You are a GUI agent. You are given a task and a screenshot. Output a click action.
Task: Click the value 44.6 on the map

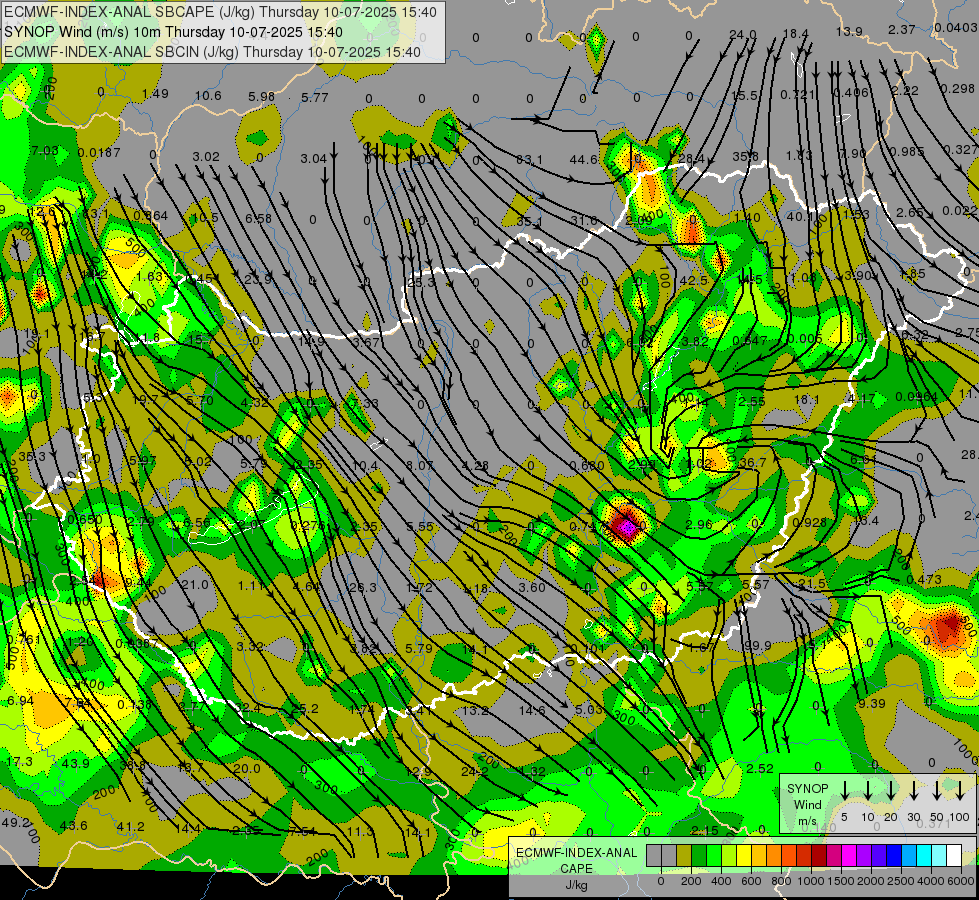point(583,160)
